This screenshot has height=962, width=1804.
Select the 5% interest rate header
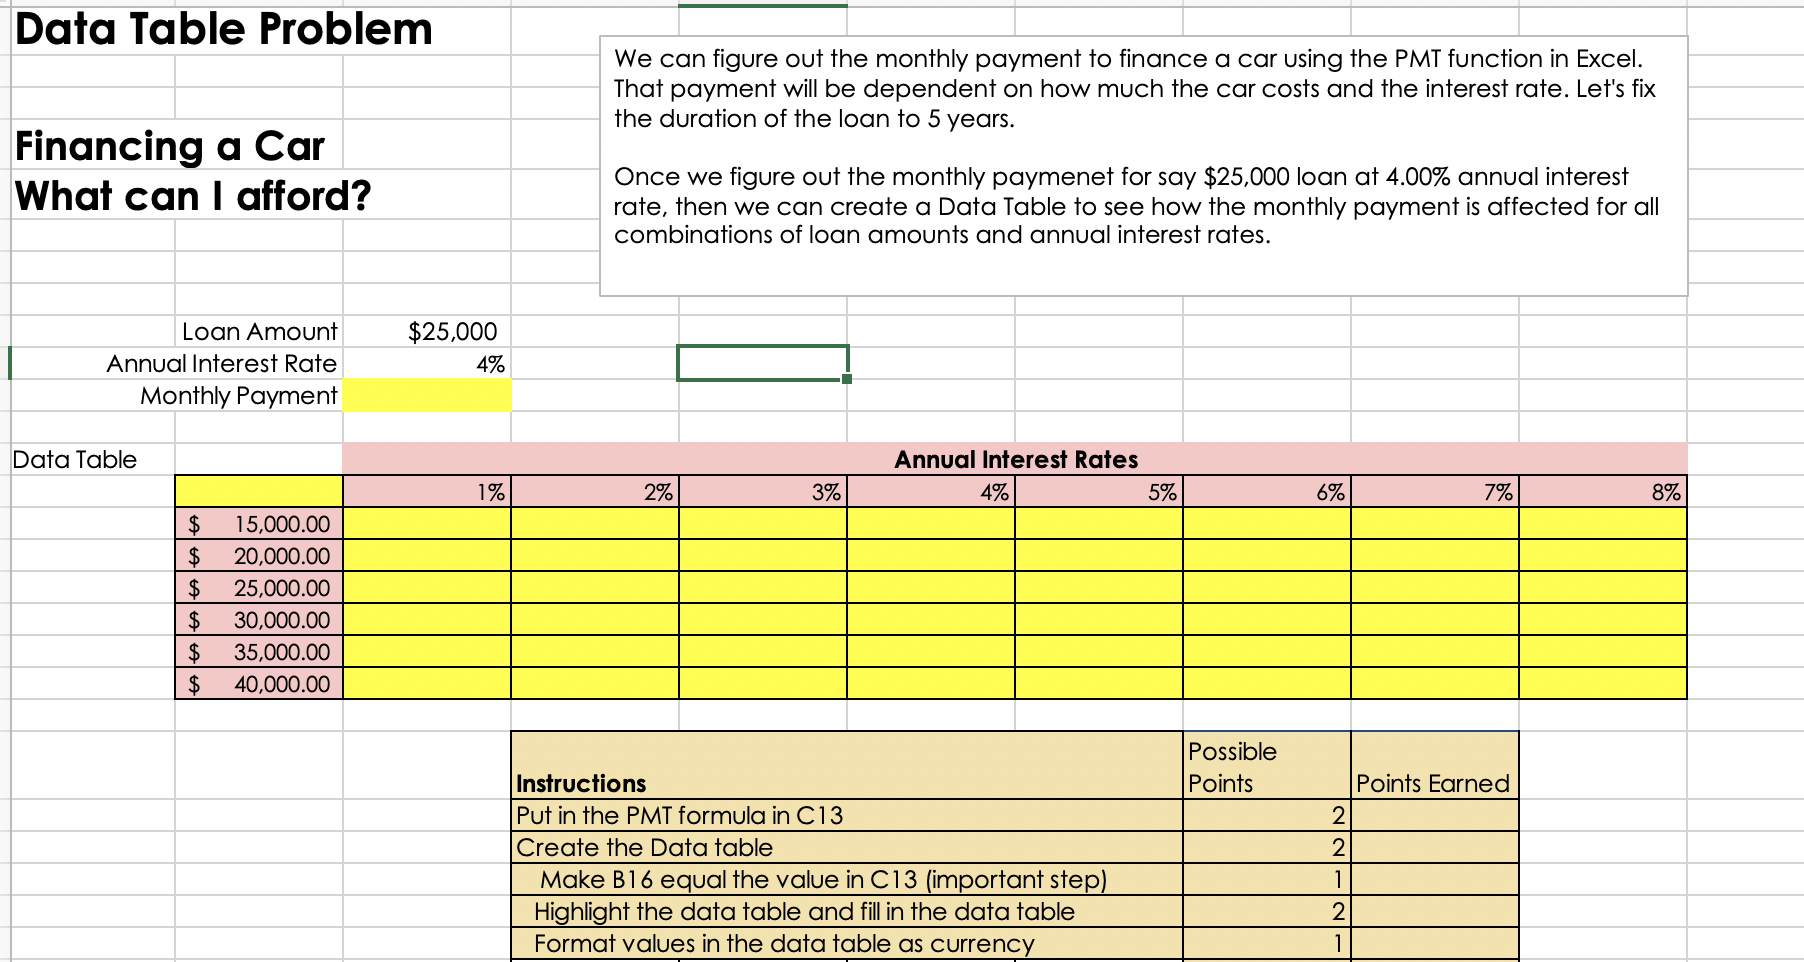[x=1099, y=491]
